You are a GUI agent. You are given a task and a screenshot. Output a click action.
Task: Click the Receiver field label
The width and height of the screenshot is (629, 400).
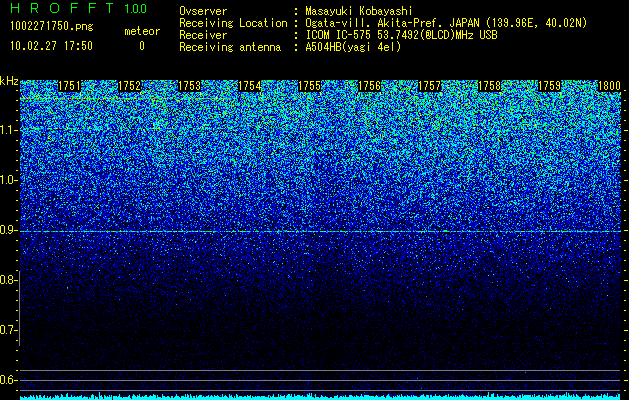pos(203,35)
